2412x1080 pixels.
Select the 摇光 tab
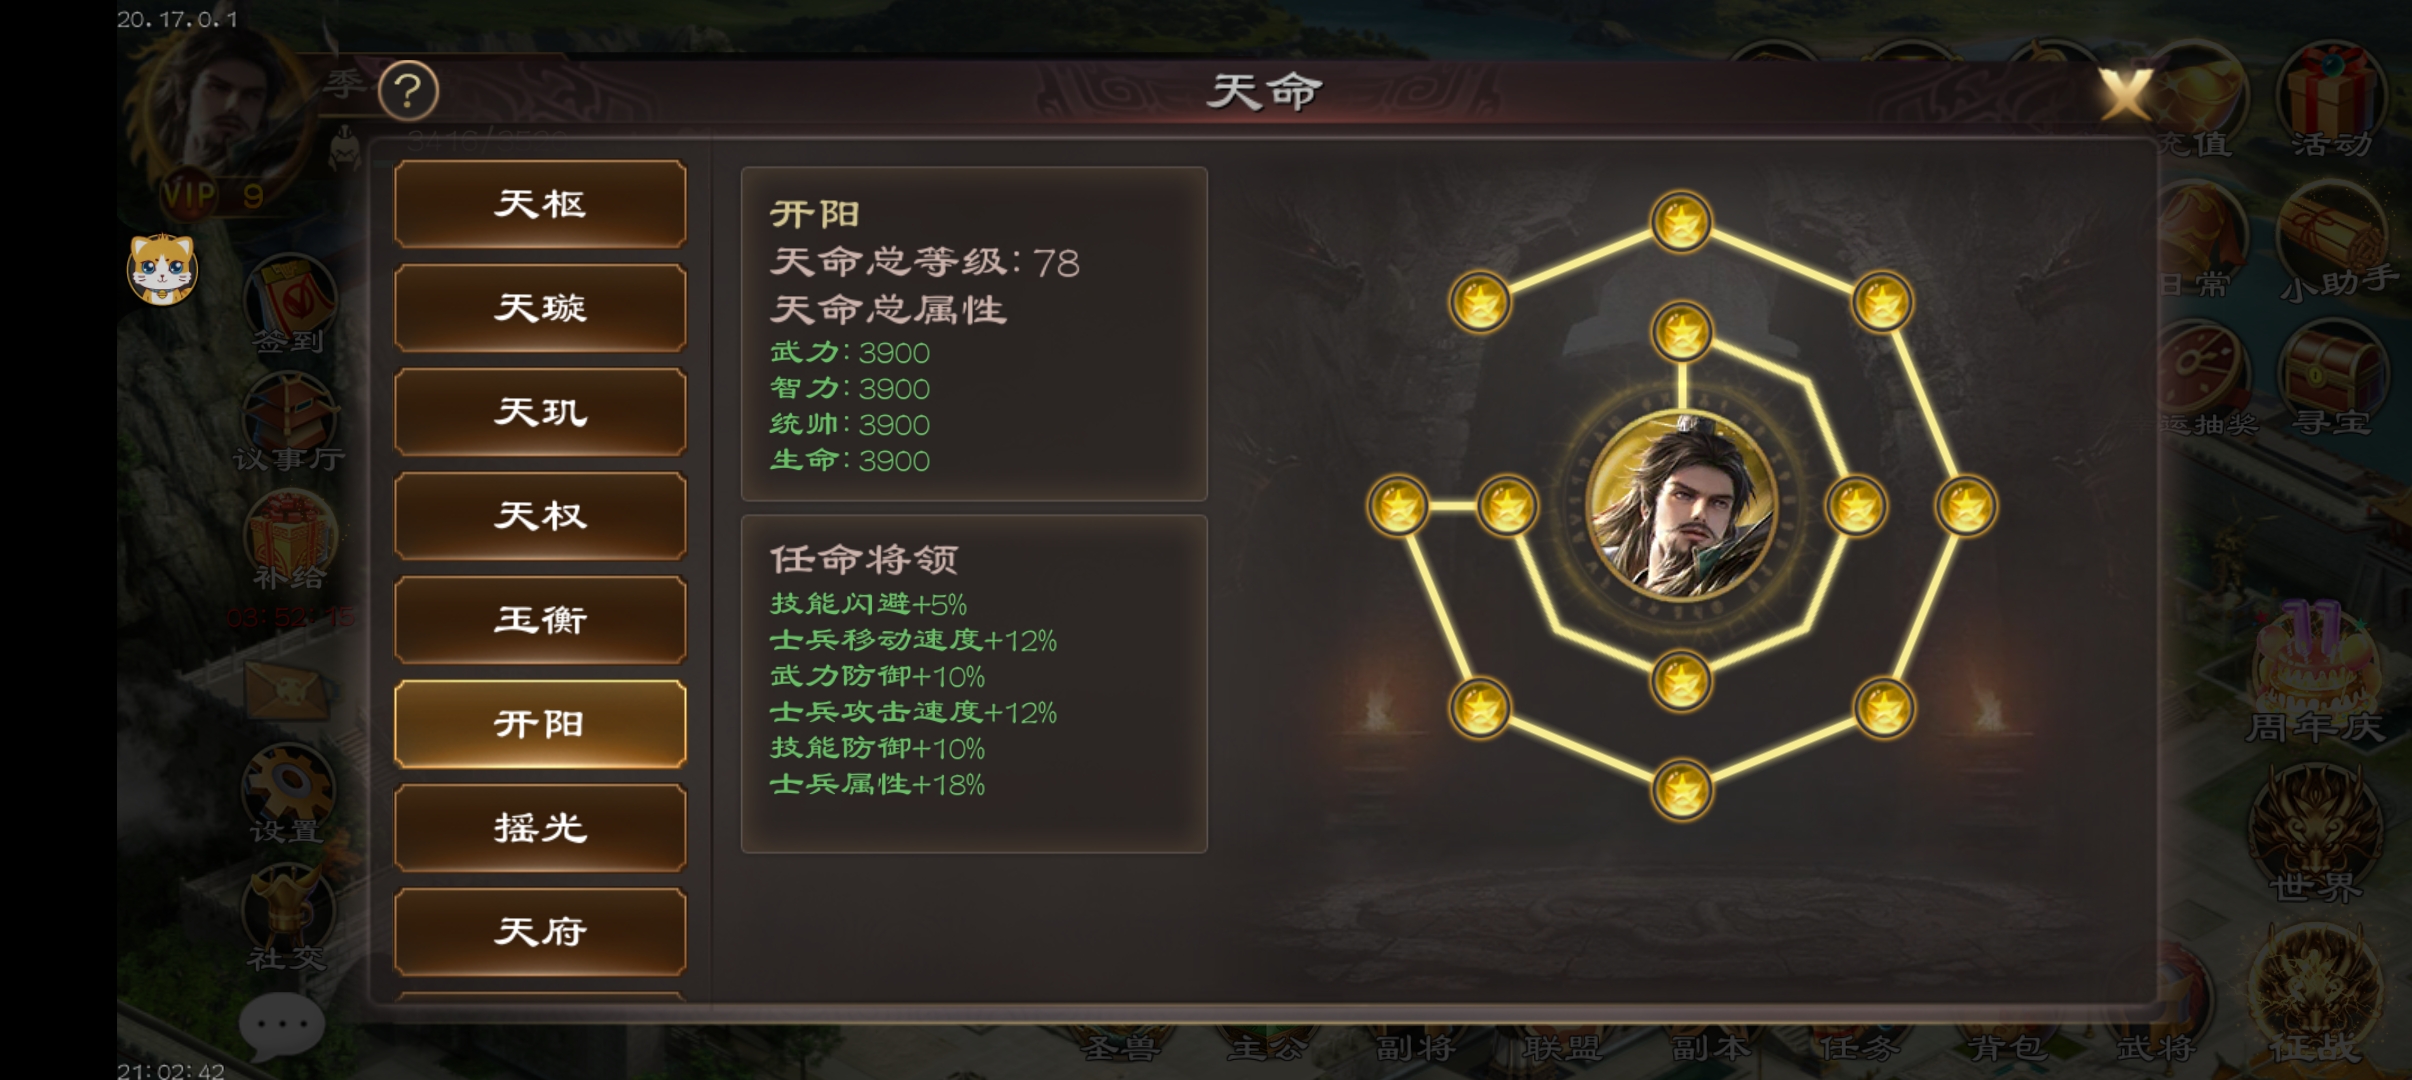coord(540,828)
